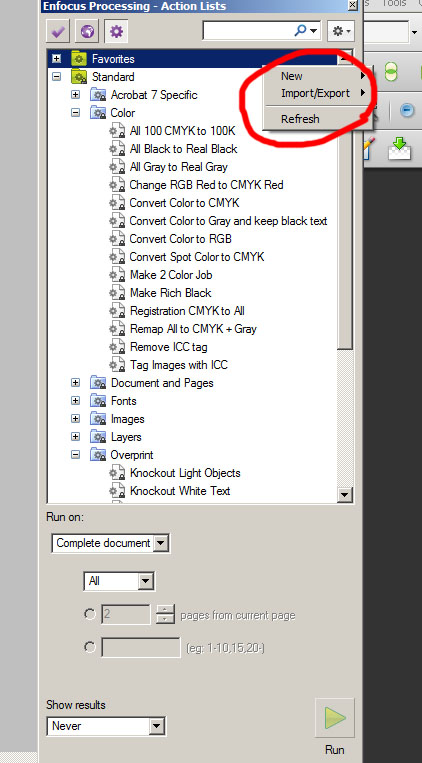The width and height of the screenshot is (422, 763).
Task: Select Make Rich Black action list
Action: point(170,293)
